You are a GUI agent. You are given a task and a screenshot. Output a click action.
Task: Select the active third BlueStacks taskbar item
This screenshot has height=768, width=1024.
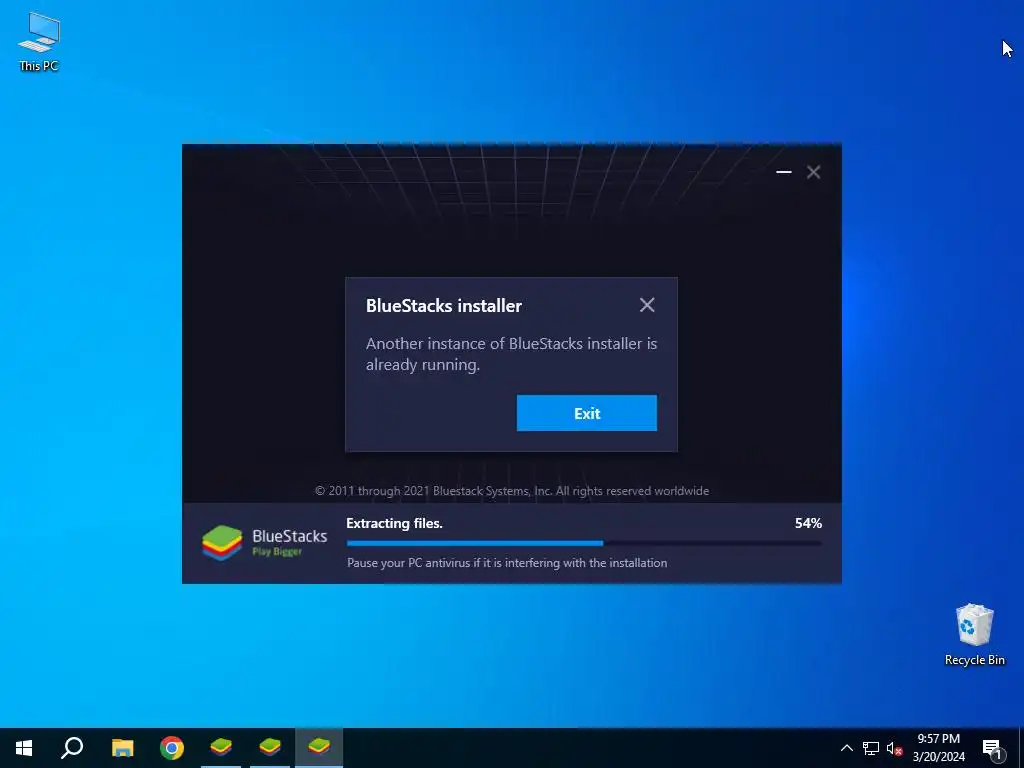[x=319, y=748]
